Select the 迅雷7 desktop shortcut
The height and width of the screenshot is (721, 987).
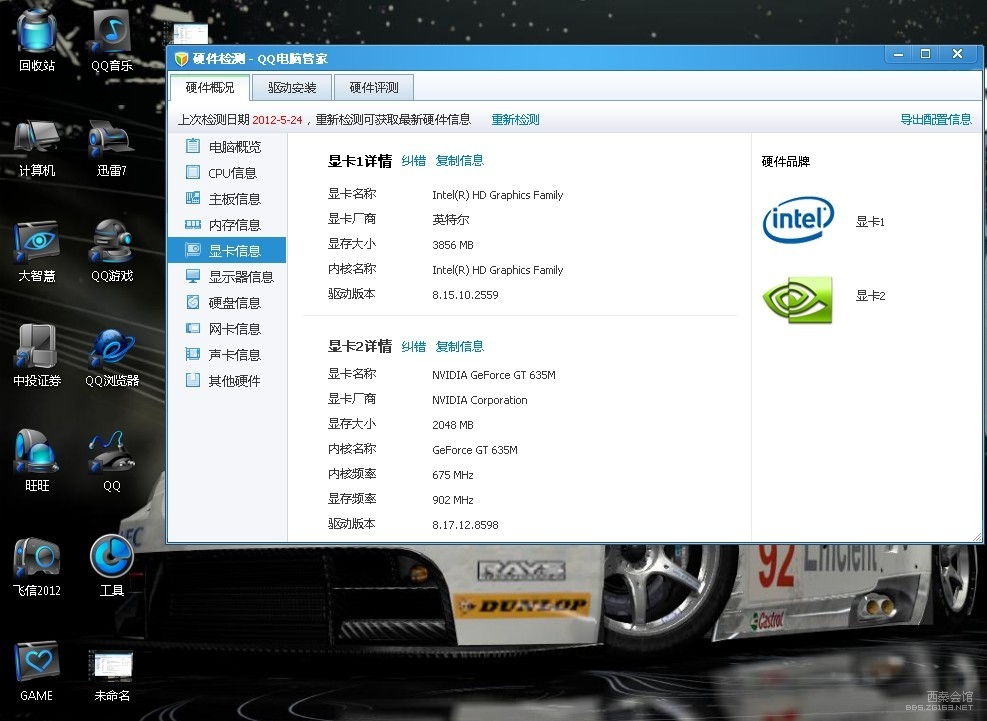pyautogui.click(x=112, y=147)
